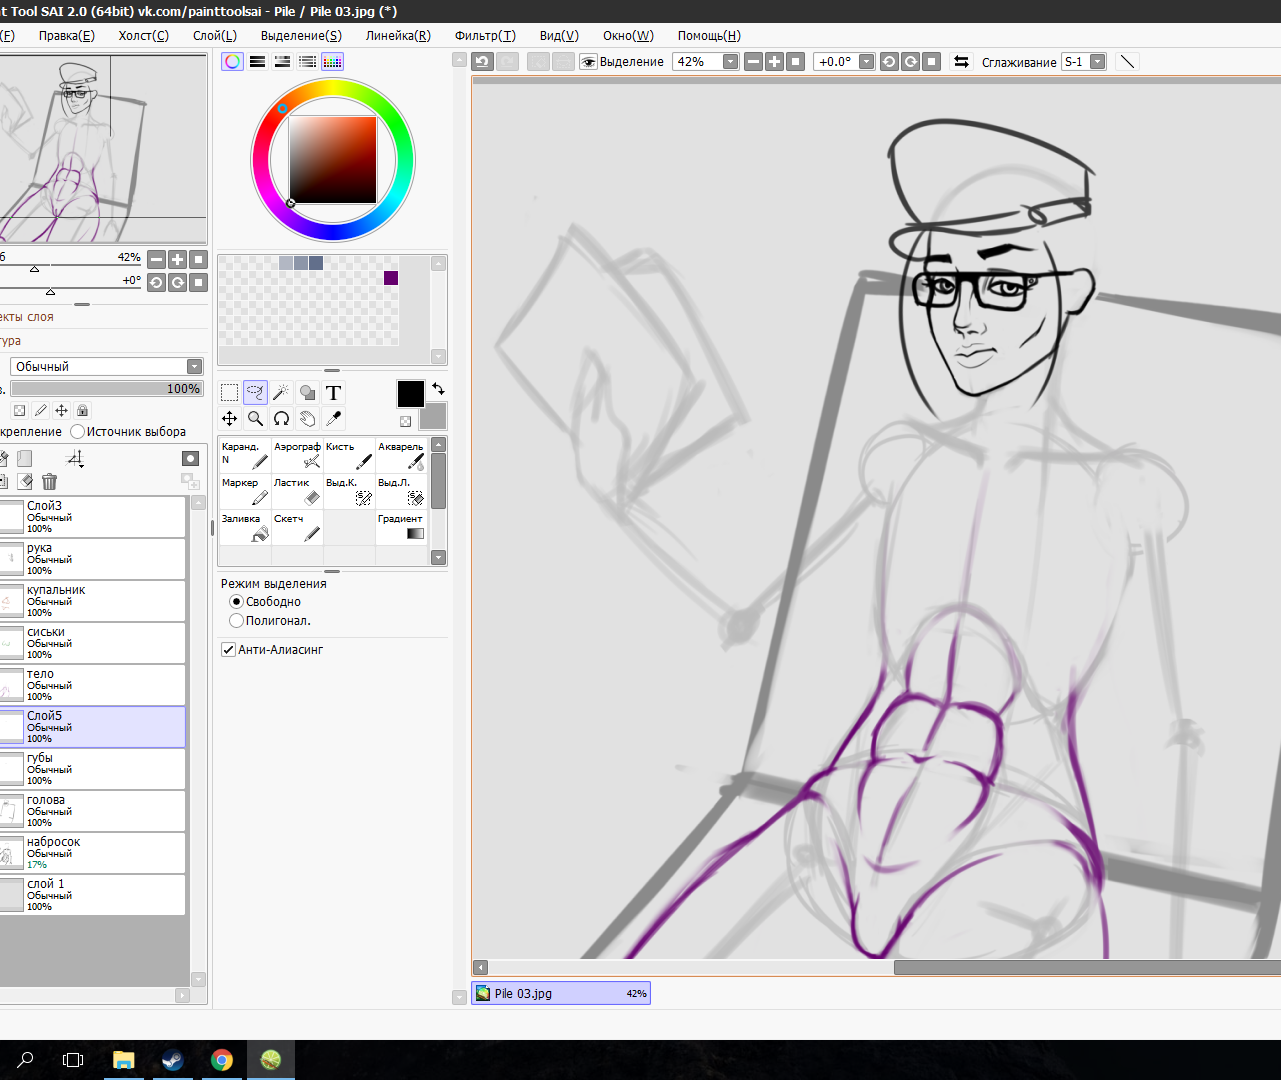1281x1080 pixels.
Task: Select the lasso selection tool
Action: point(255,393)
